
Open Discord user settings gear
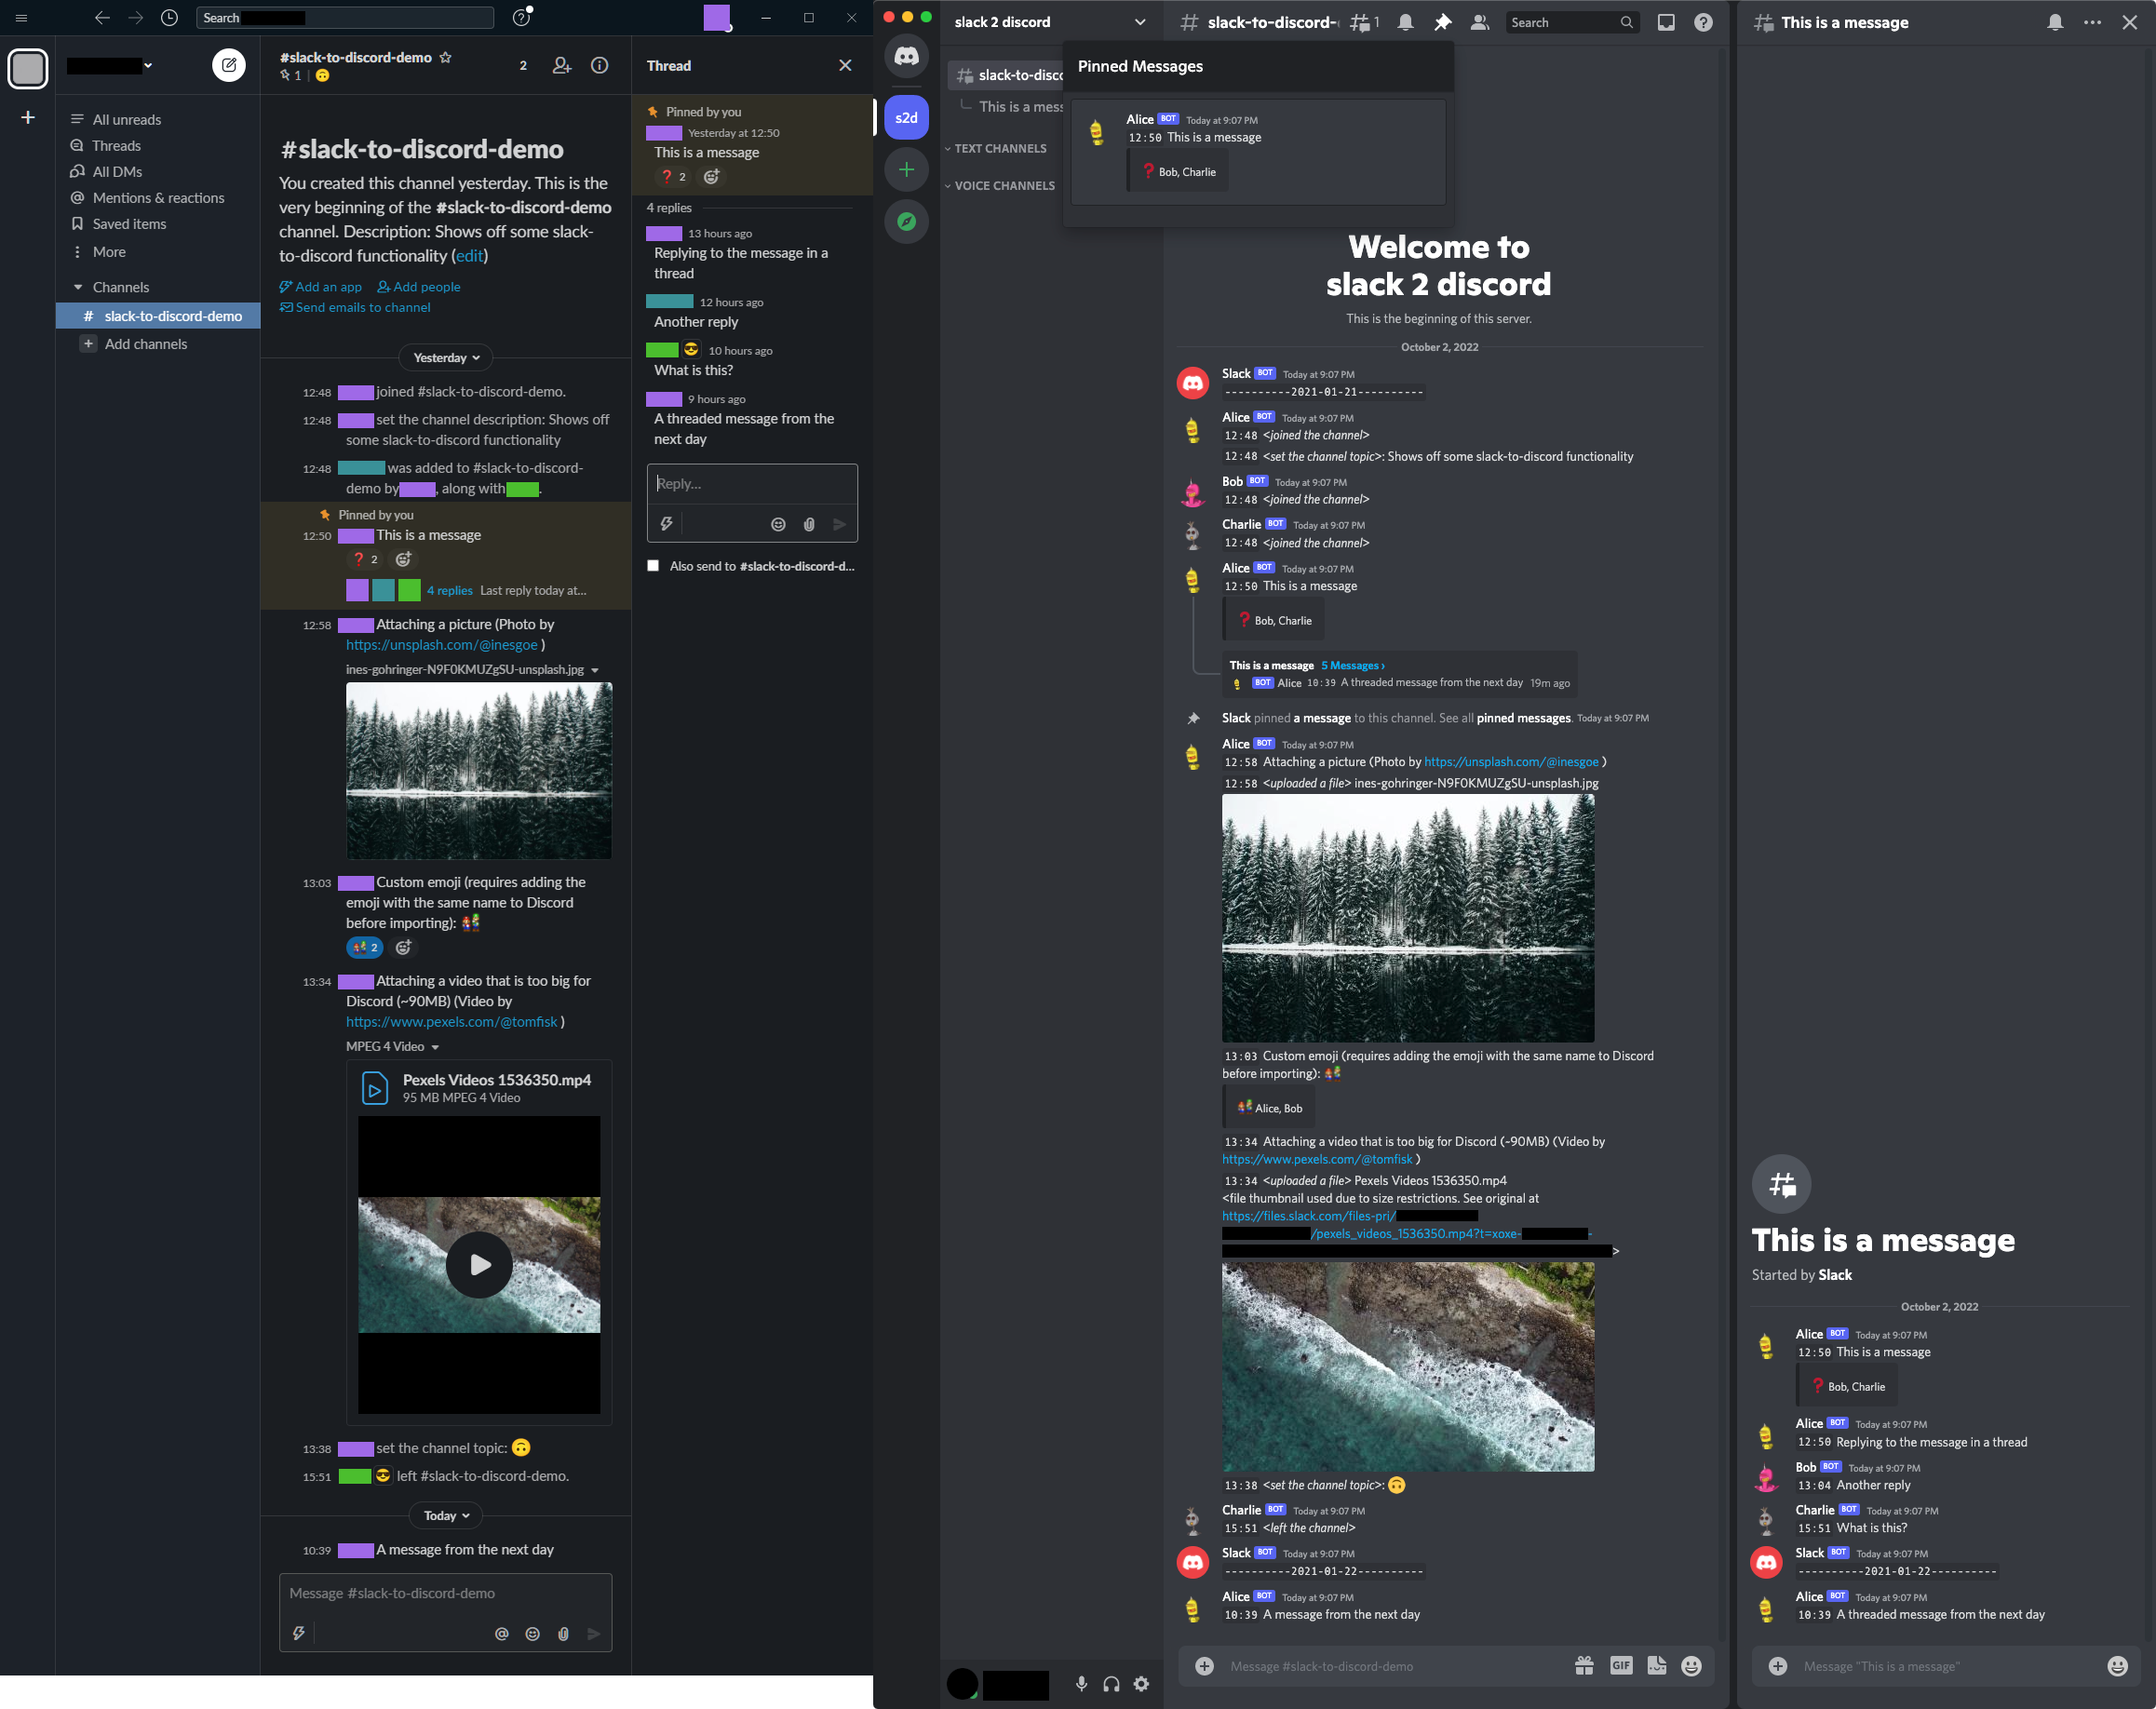(1141, 1684)
